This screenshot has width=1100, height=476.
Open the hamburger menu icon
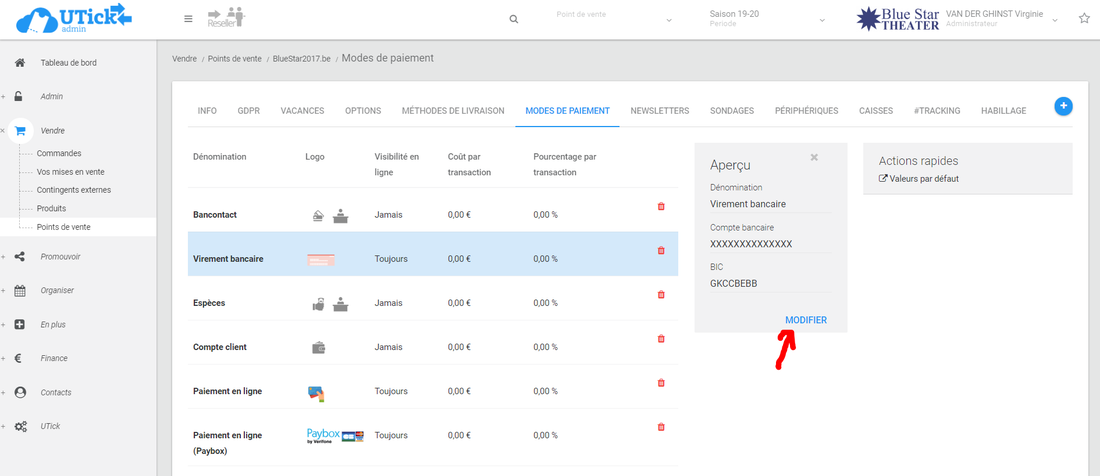click(189, 19)
